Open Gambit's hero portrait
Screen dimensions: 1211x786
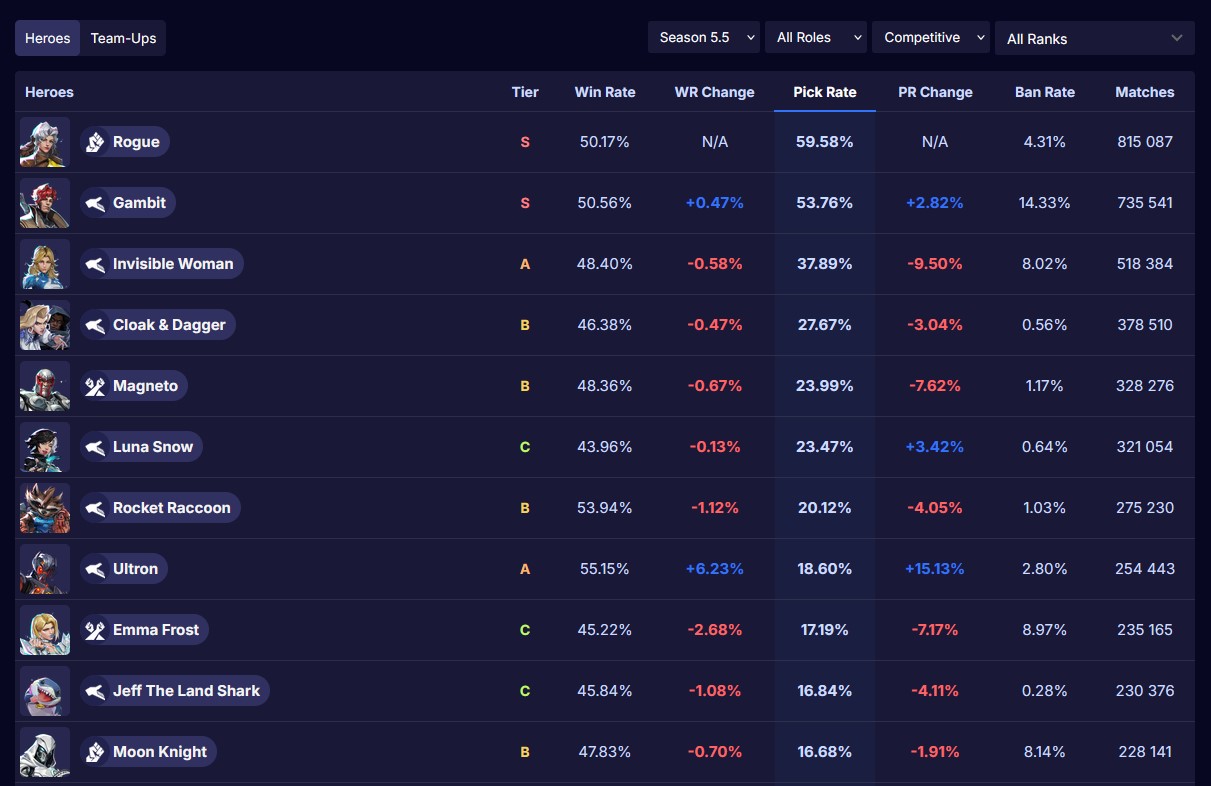(45, 203)
